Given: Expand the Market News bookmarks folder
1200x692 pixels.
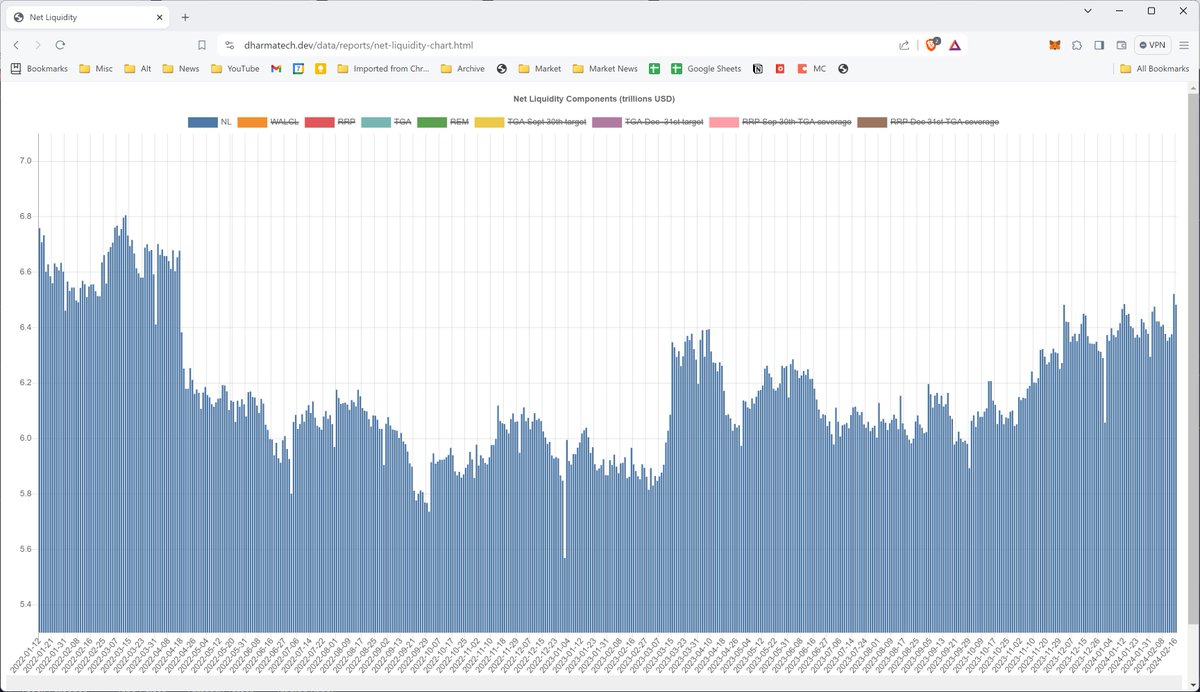Looking at the screenshot, I should point(605,69).
